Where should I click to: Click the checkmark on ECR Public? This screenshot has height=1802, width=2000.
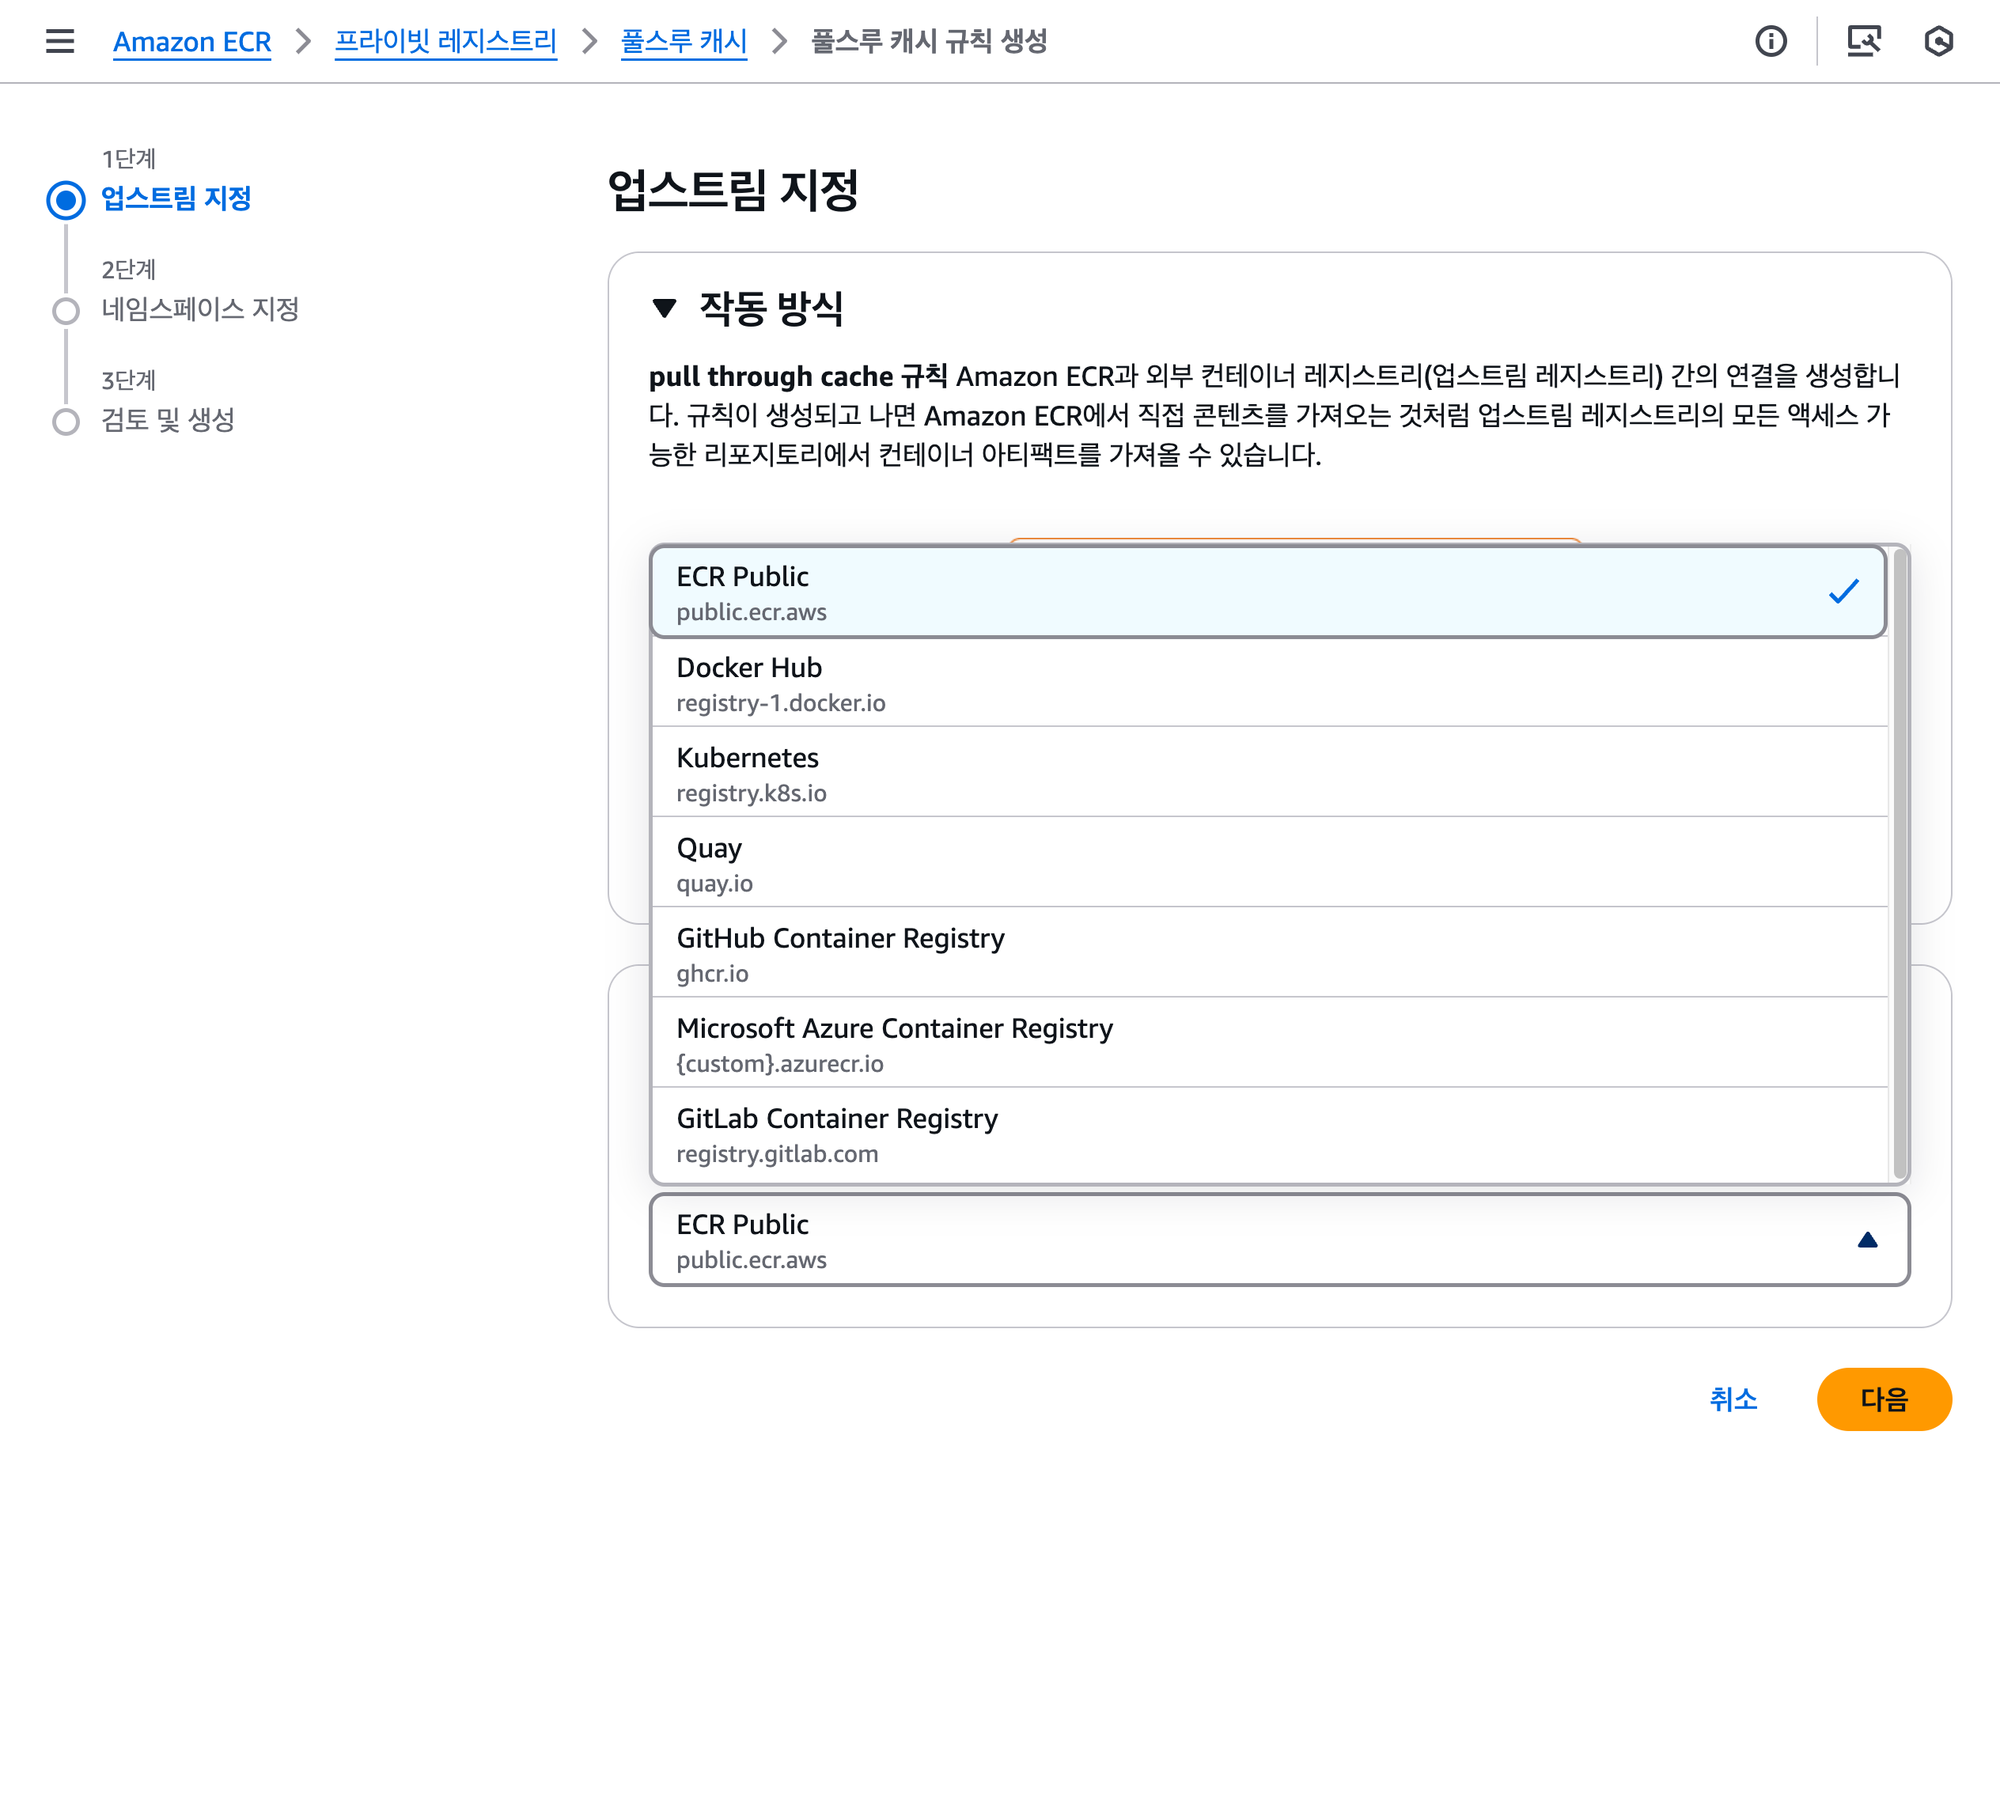[1843, 592]
